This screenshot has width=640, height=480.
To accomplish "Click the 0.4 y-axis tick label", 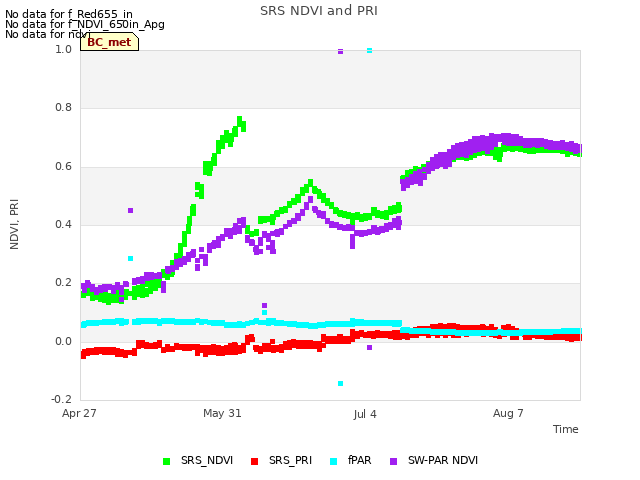I will pyautogui.click(x=64, y=224).
